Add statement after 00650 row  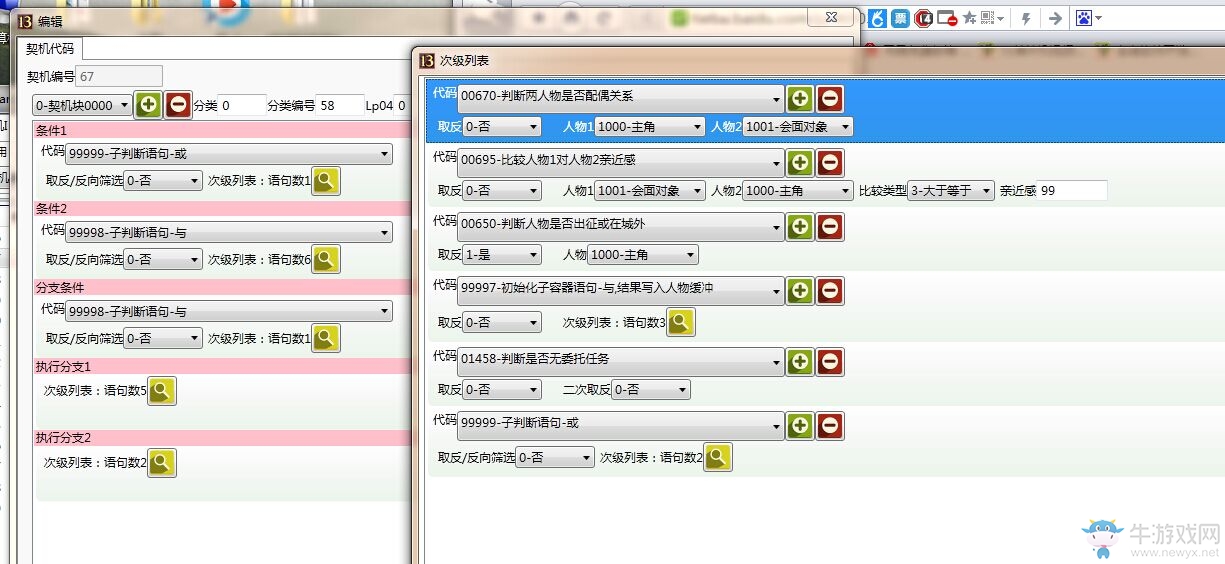pos(800,226)
